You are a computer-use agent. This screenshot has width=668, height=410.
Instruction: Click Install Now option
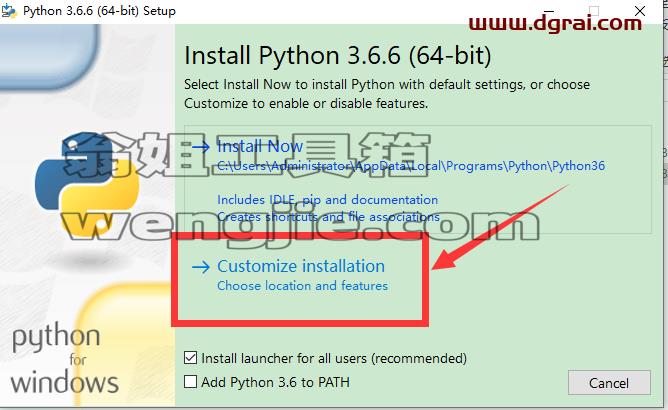click(418, 179)
